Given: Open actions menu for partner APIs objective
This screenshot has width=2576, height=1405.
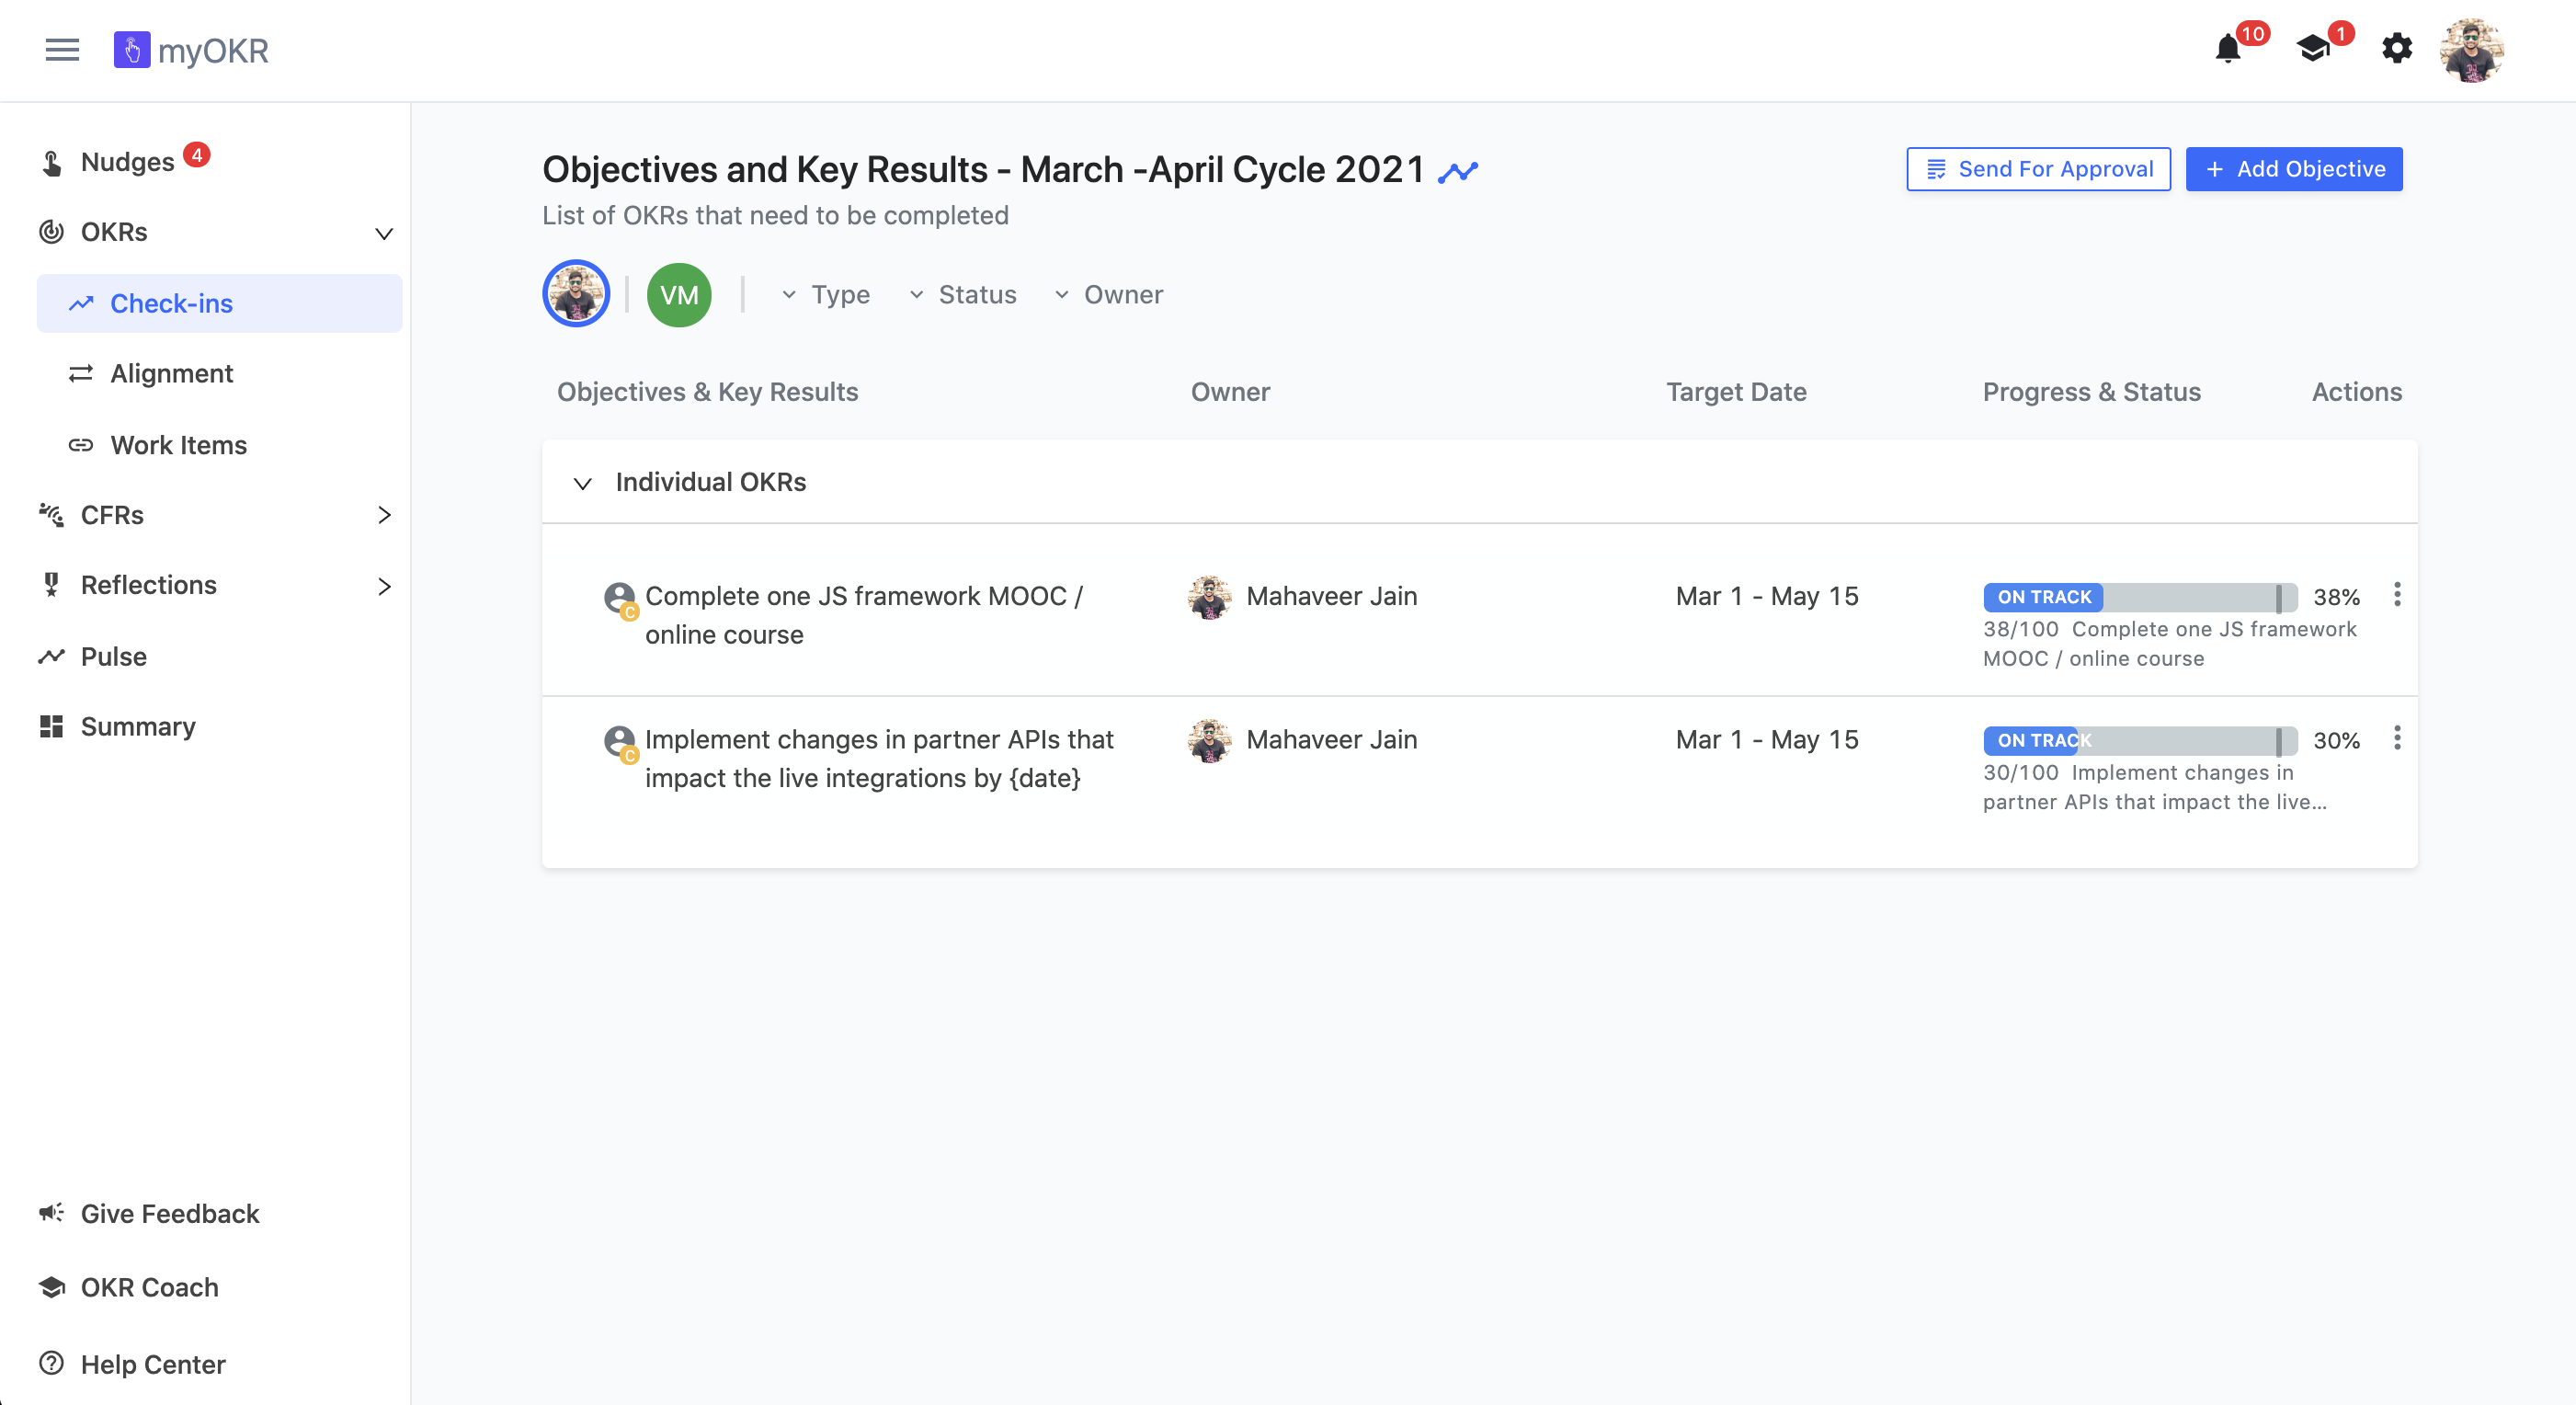Looking at the screenshot, I should click(2396, 738).
